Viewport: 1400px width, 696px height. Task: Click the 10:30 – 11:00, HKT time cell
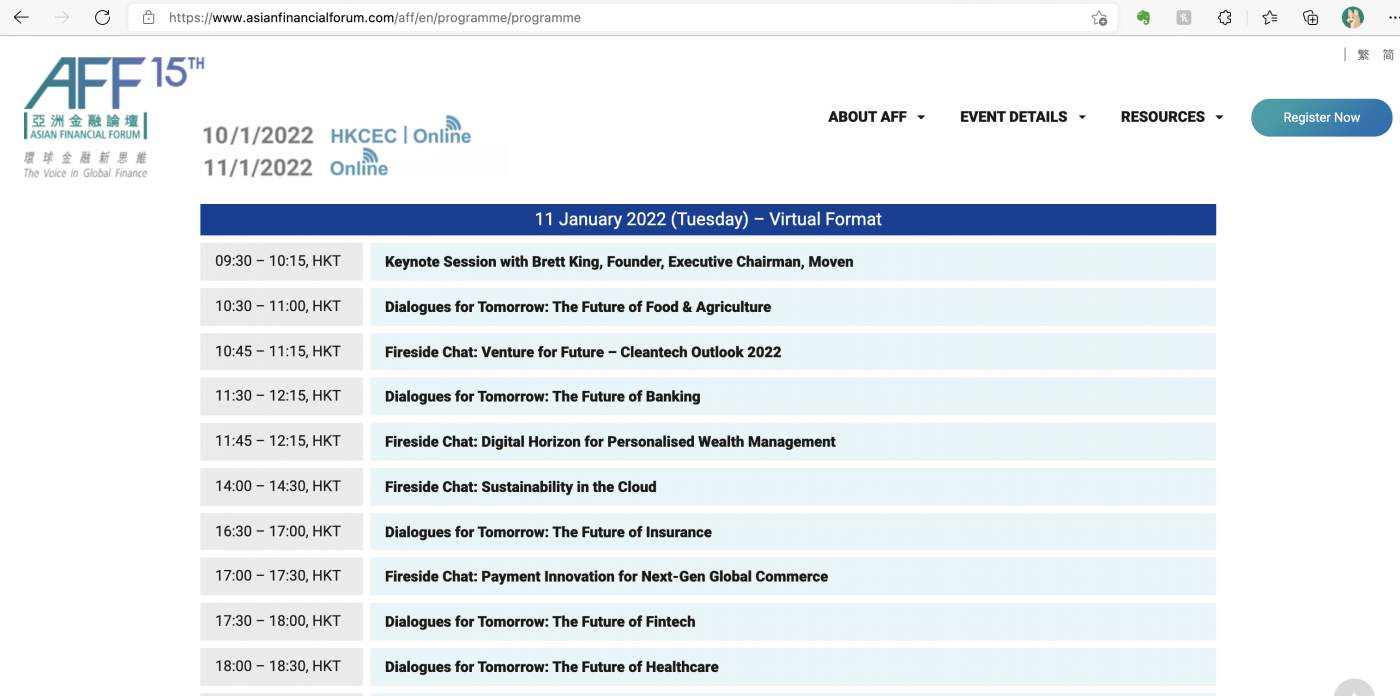281,307
